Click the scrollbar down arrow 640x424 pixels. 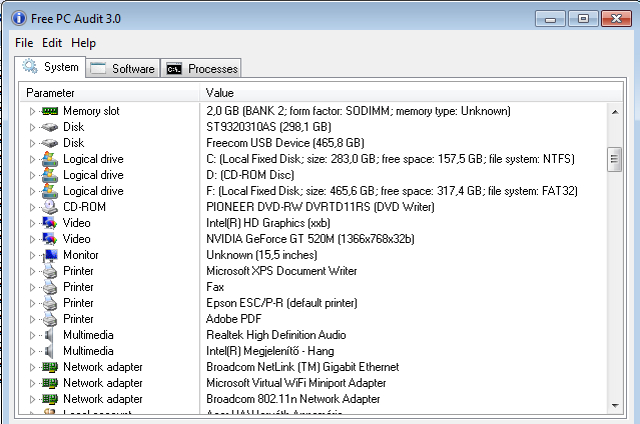[x=615, y=406]
